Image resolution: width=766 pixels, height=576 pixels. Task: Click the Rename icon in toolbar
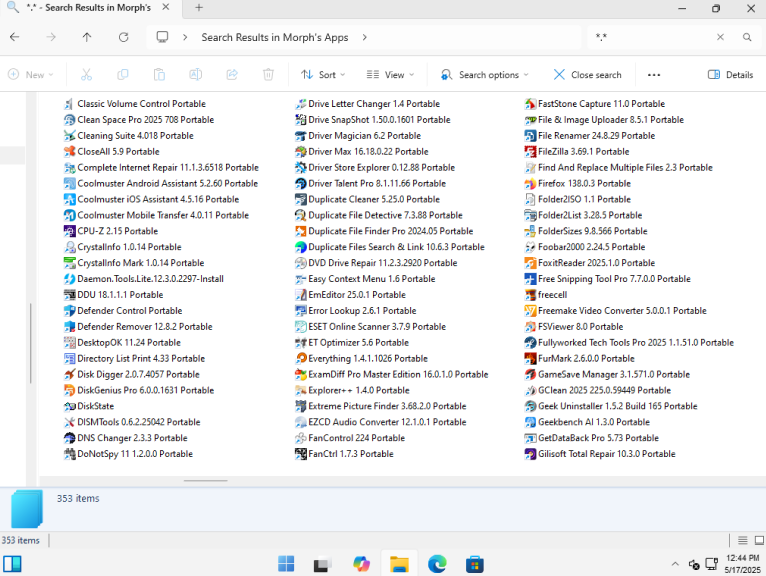click(195, 75)
